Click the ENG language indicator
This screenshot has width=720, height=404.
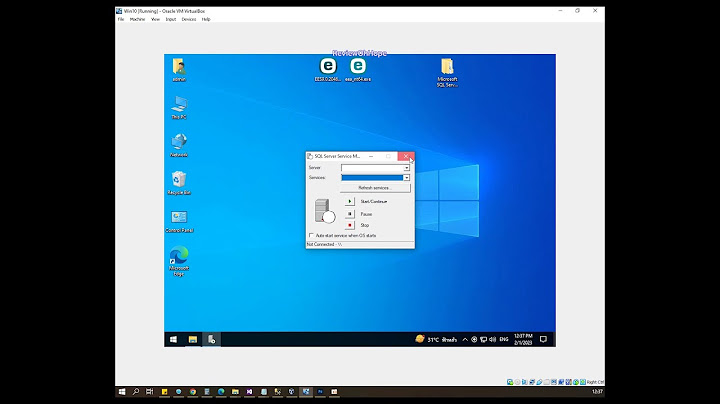(x=504, y=339)
